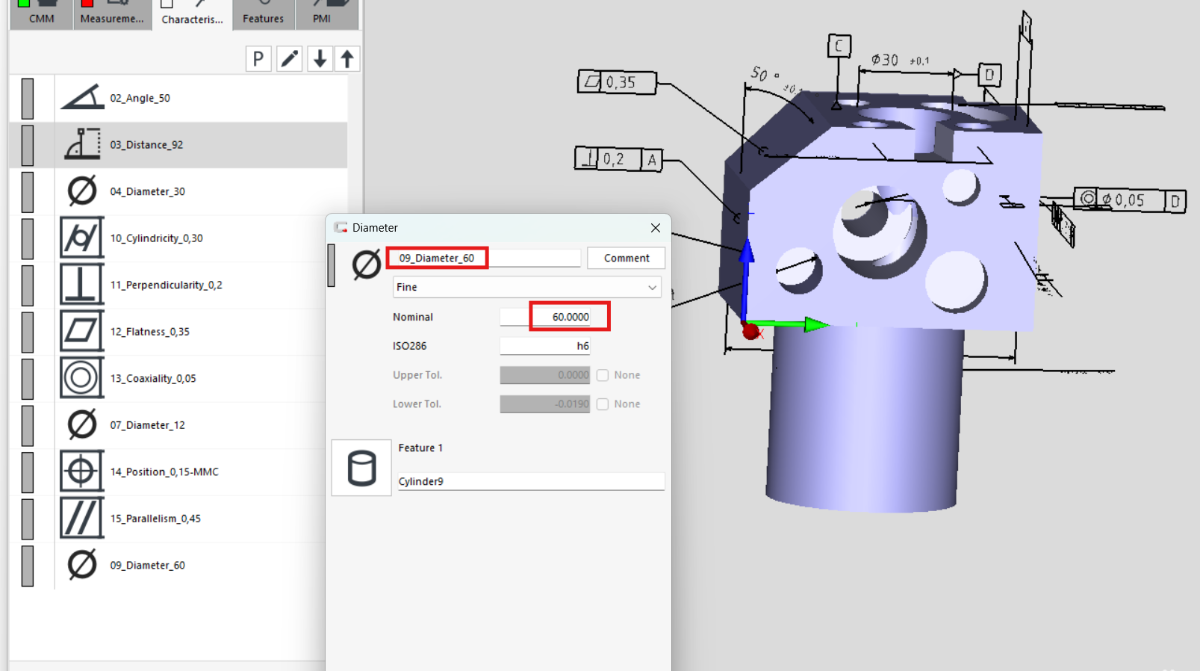Image resolution: width=1200 pixels, height=671 pixels.
Task: Toggle the Upper Tol. None checkbox
Action: 603,375
